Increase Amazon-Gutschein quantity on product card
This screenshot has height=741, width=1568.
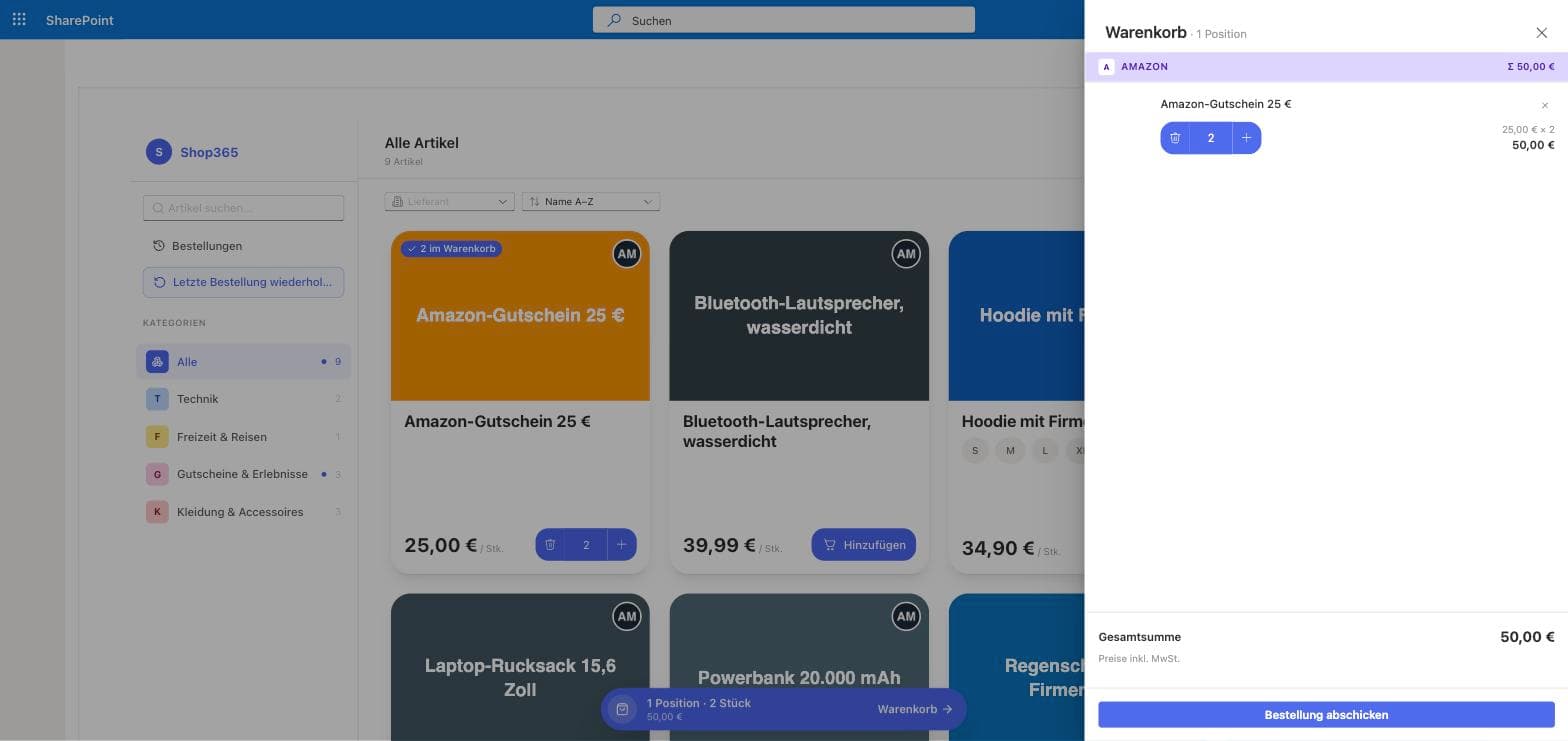click(621, 545)
